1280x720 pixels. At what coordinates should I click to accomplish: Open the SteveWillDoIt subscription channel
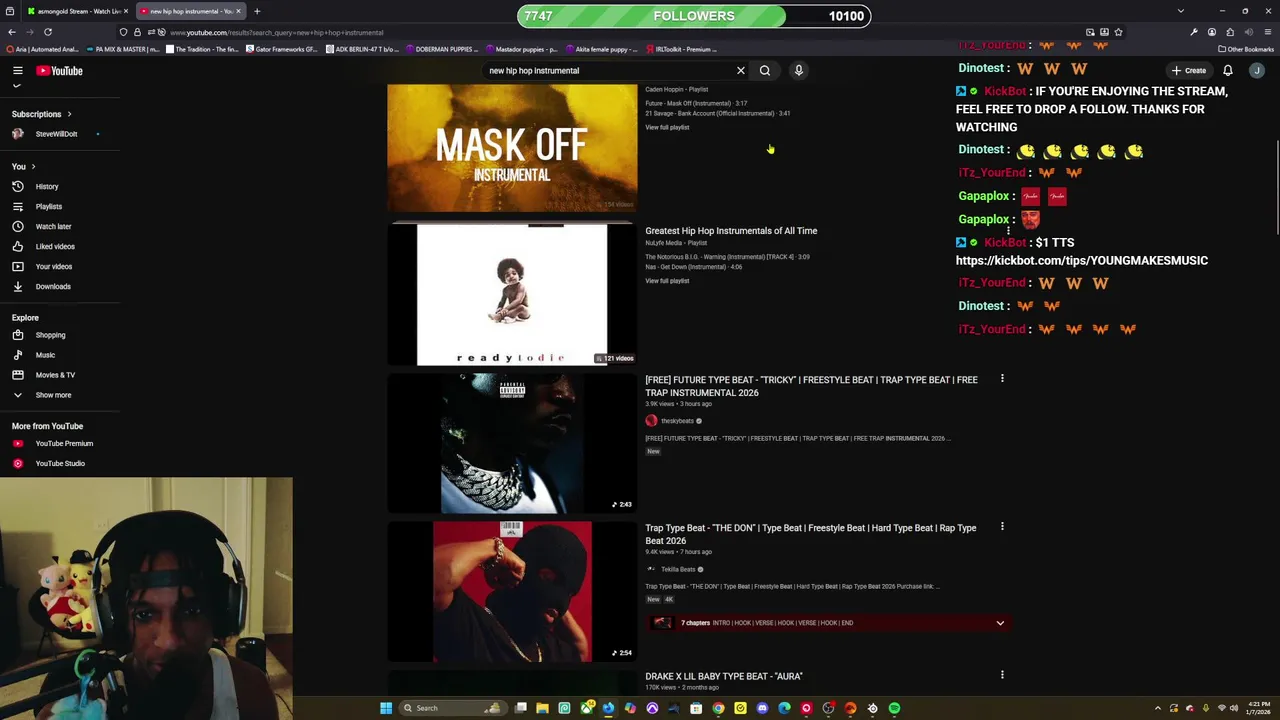(x=56, y=134)
